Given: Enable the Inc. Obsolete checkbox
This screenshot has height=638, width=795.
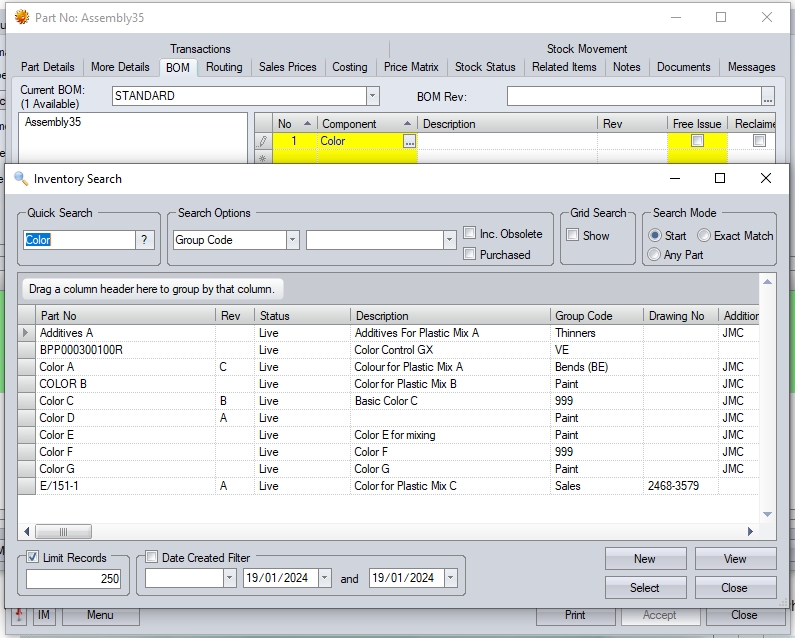Looking at the screenshot, I should (470, 234).
